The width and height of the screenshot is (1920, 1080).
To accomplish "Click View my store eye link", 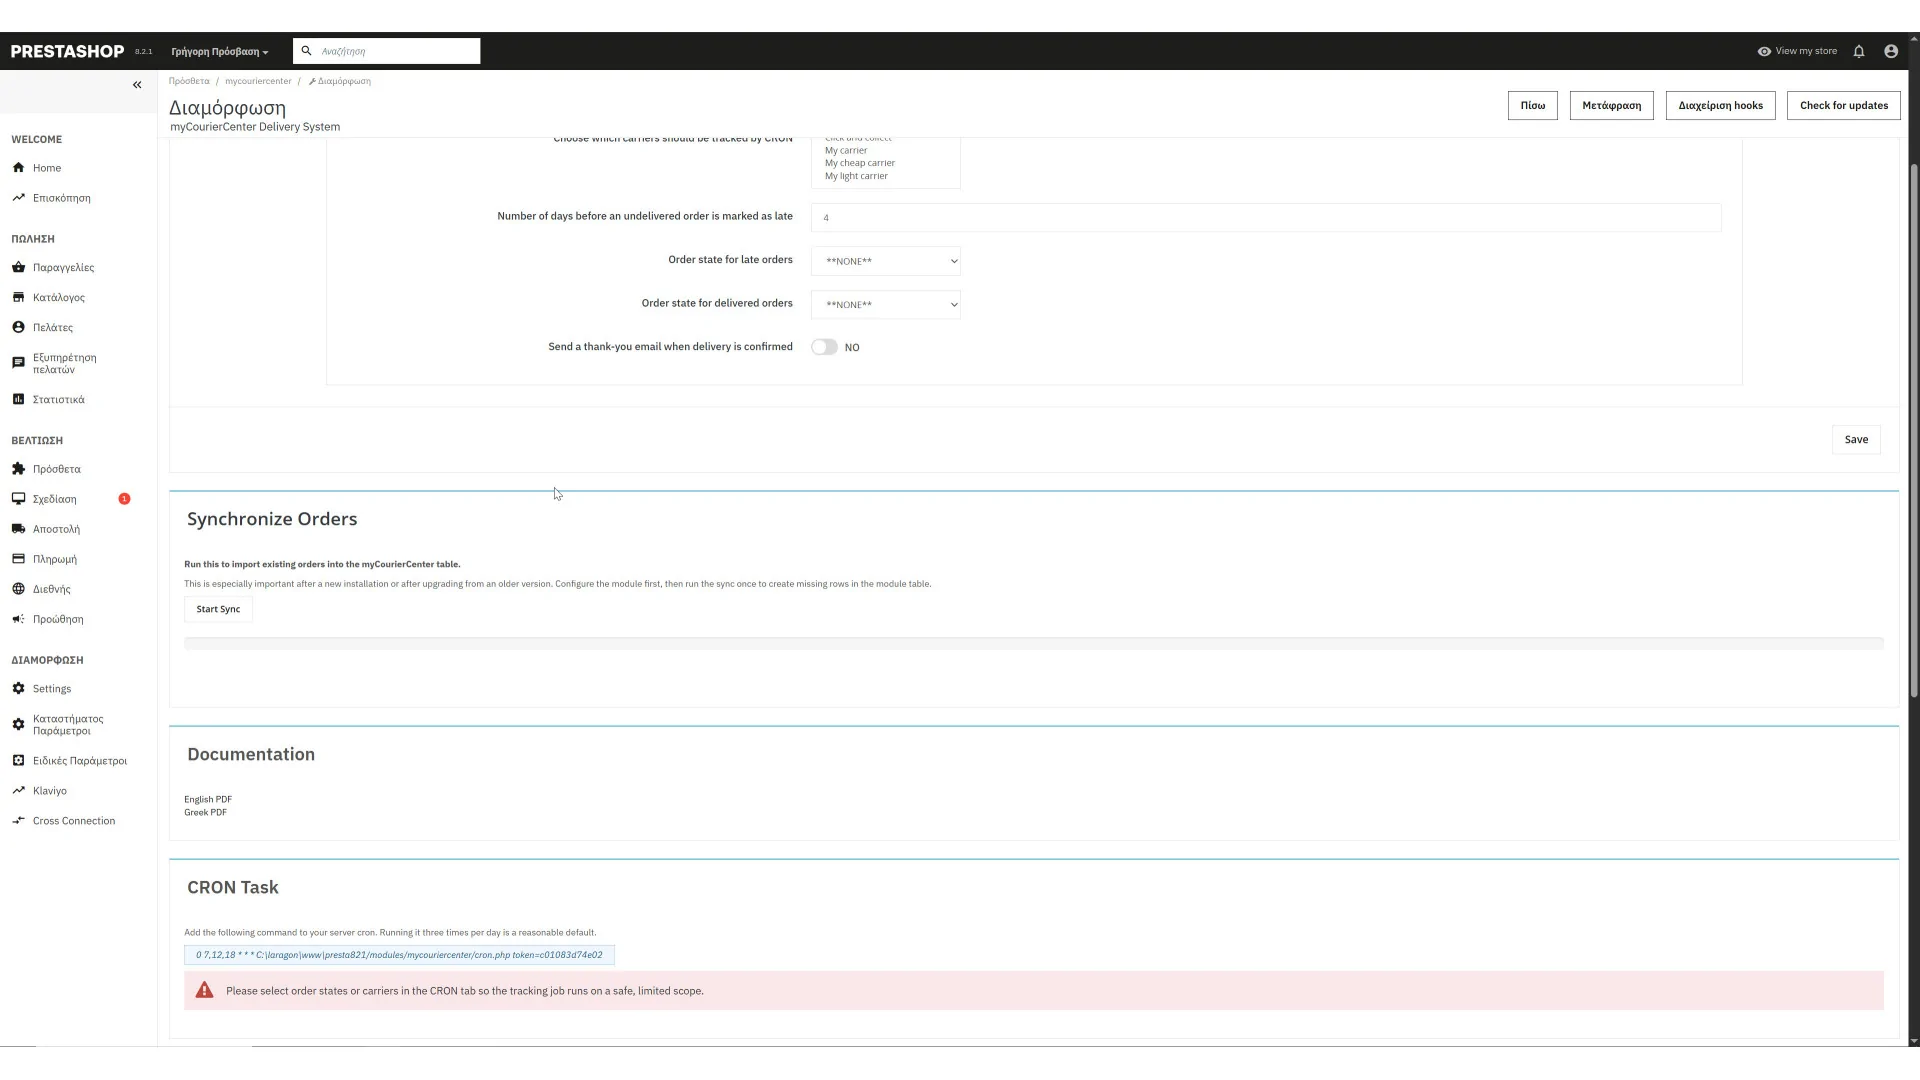I will [1797, 51].
